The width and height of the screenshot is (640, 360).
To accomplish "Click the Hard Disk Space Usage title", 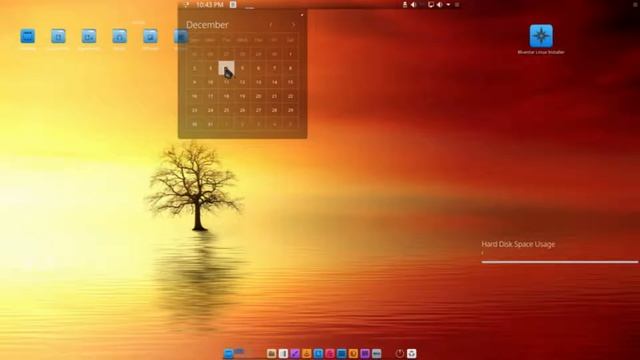I will click(x=518, y=244).
